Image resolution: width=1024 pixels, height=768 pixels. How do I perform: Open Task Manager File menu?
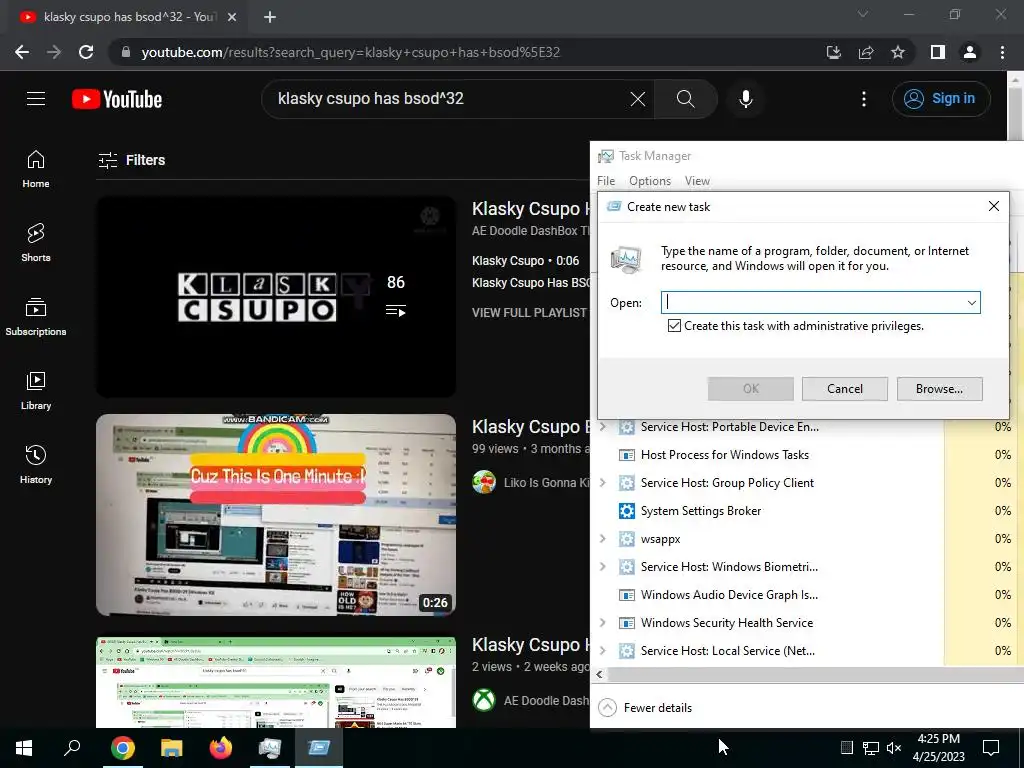point(606,181)
